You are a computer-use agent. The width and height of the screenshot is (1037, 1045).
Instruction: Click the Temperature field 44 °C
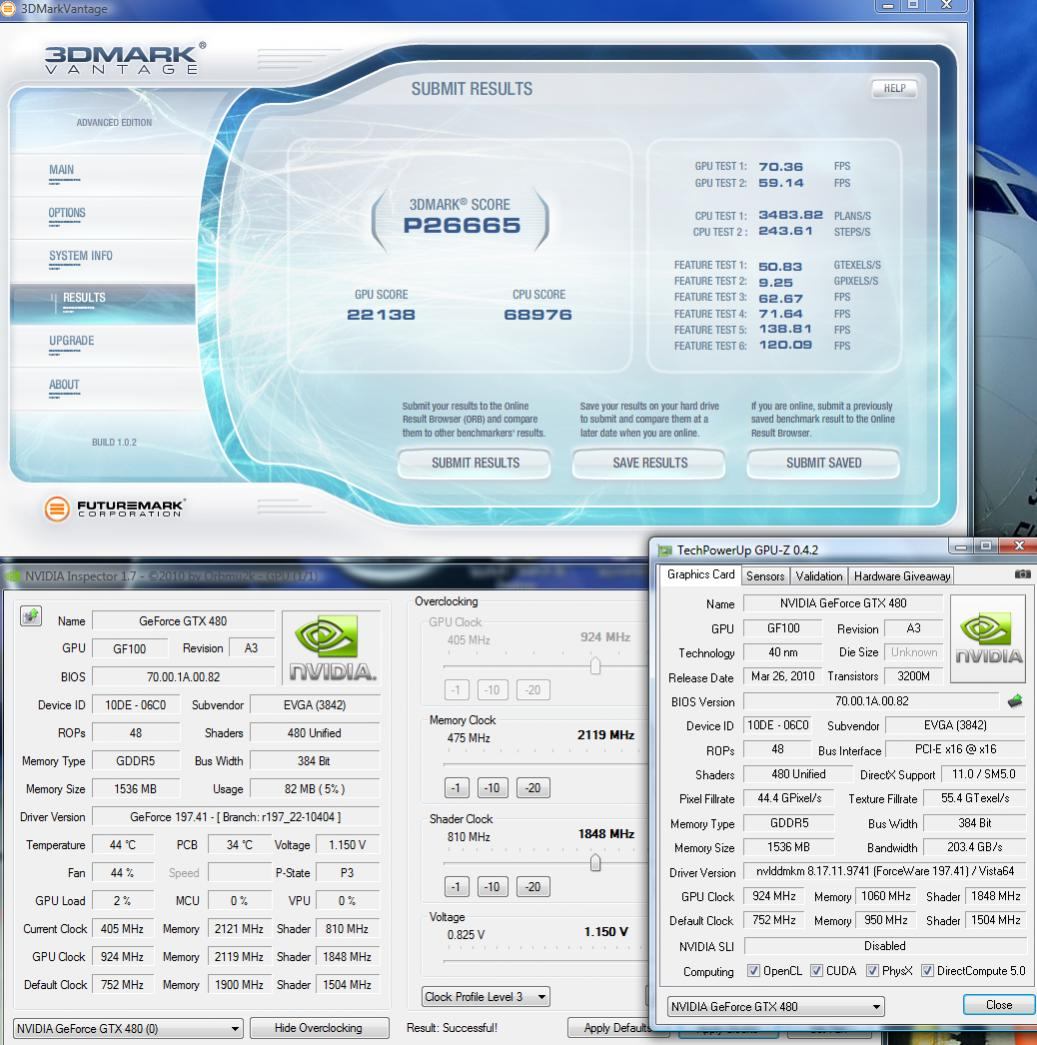123,844
